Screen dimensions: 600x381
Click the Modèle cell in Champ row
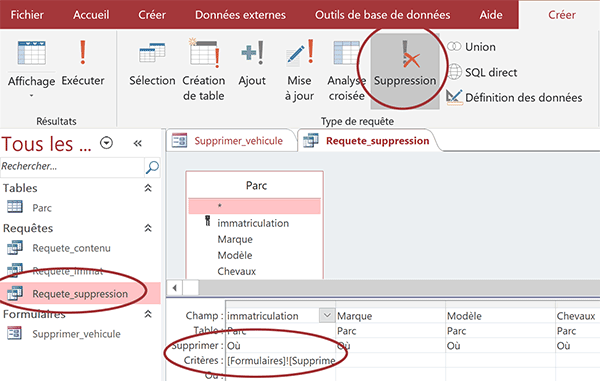(x=501, y=316)
